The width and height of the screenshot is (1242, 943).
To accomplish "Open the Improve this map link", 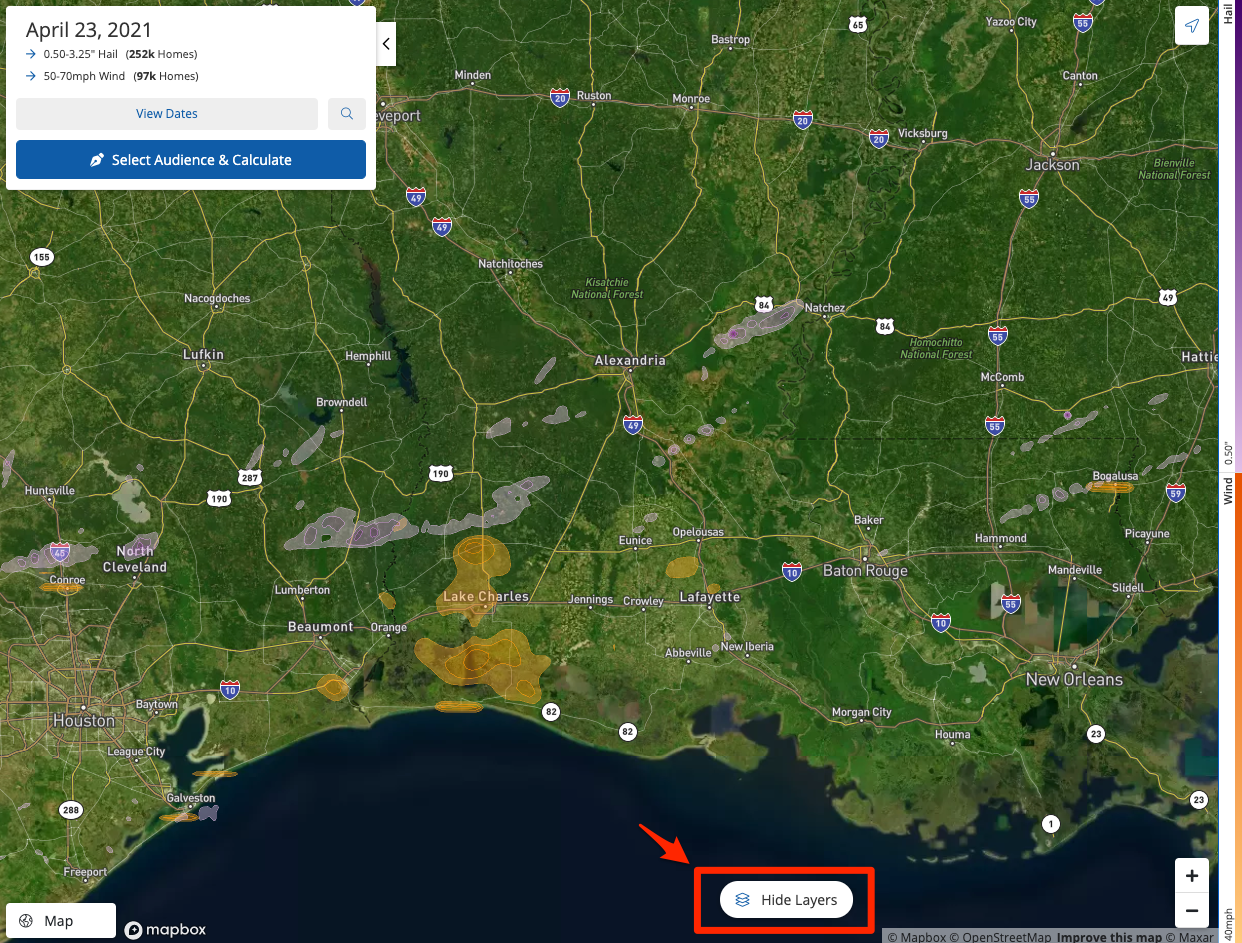I will tap(1109, 937).
